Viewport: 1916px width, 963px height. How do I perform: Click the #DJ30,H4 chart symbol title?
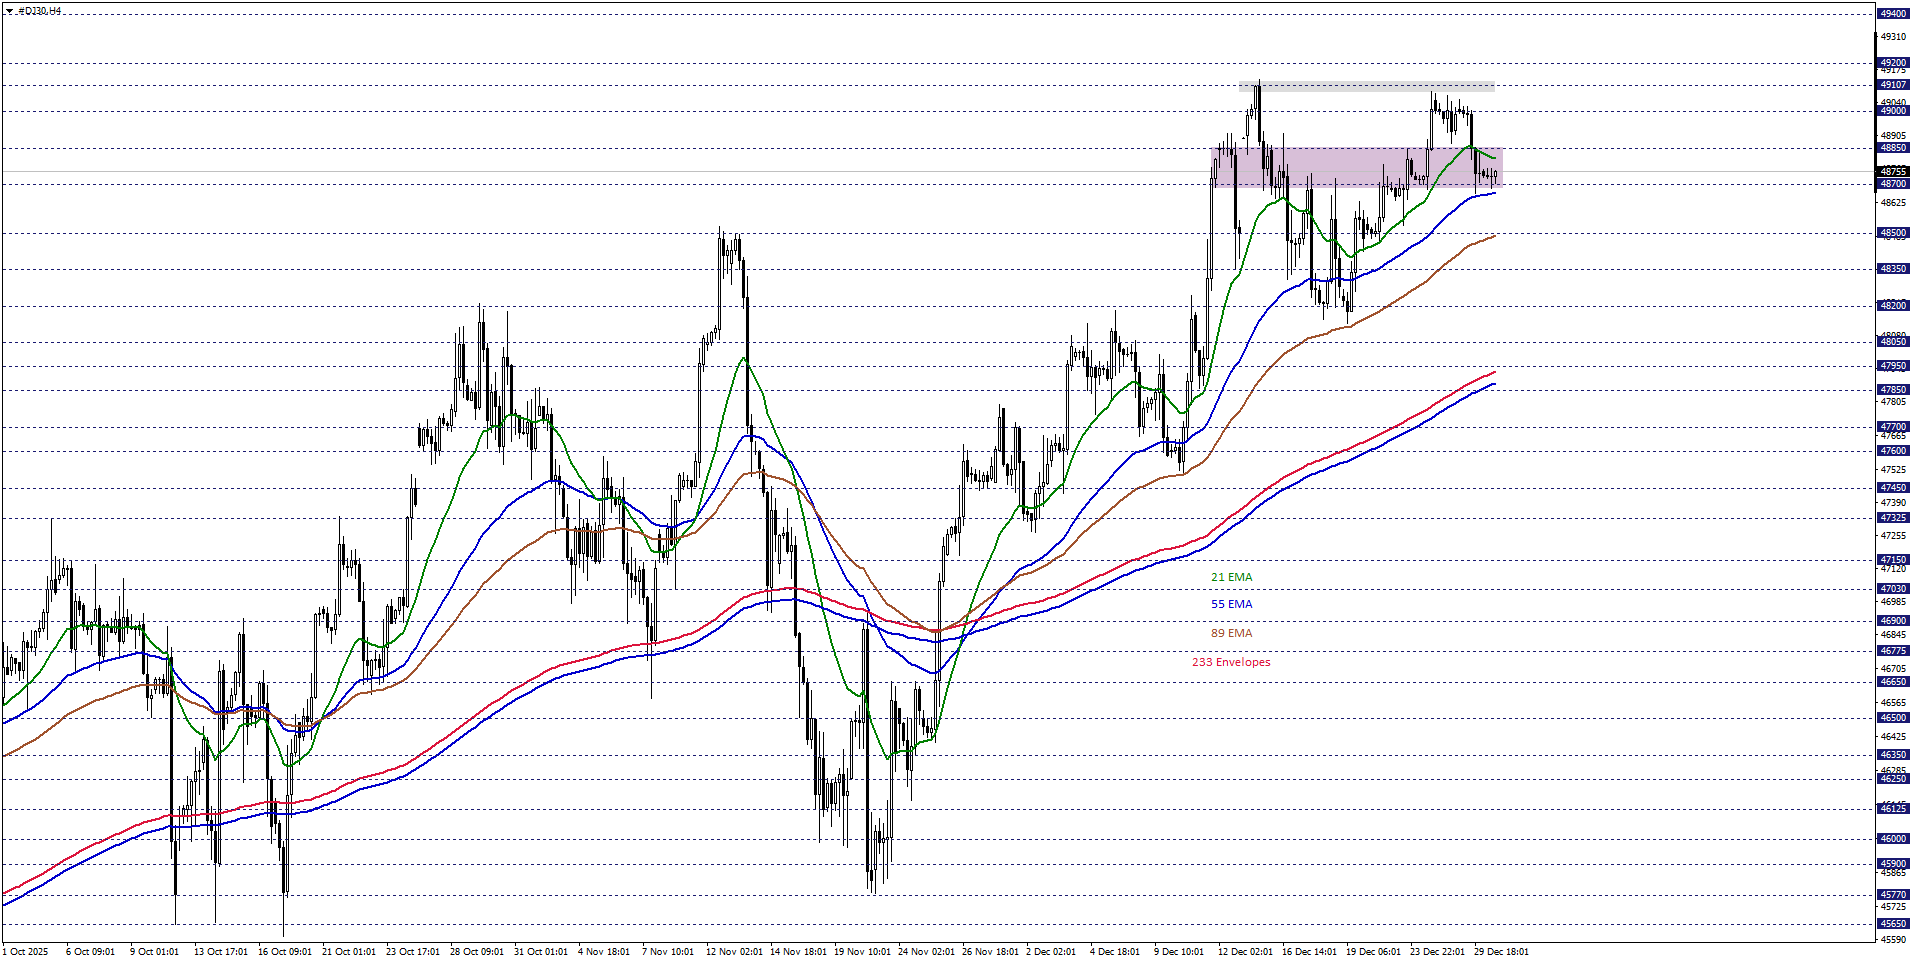point(40,11)
